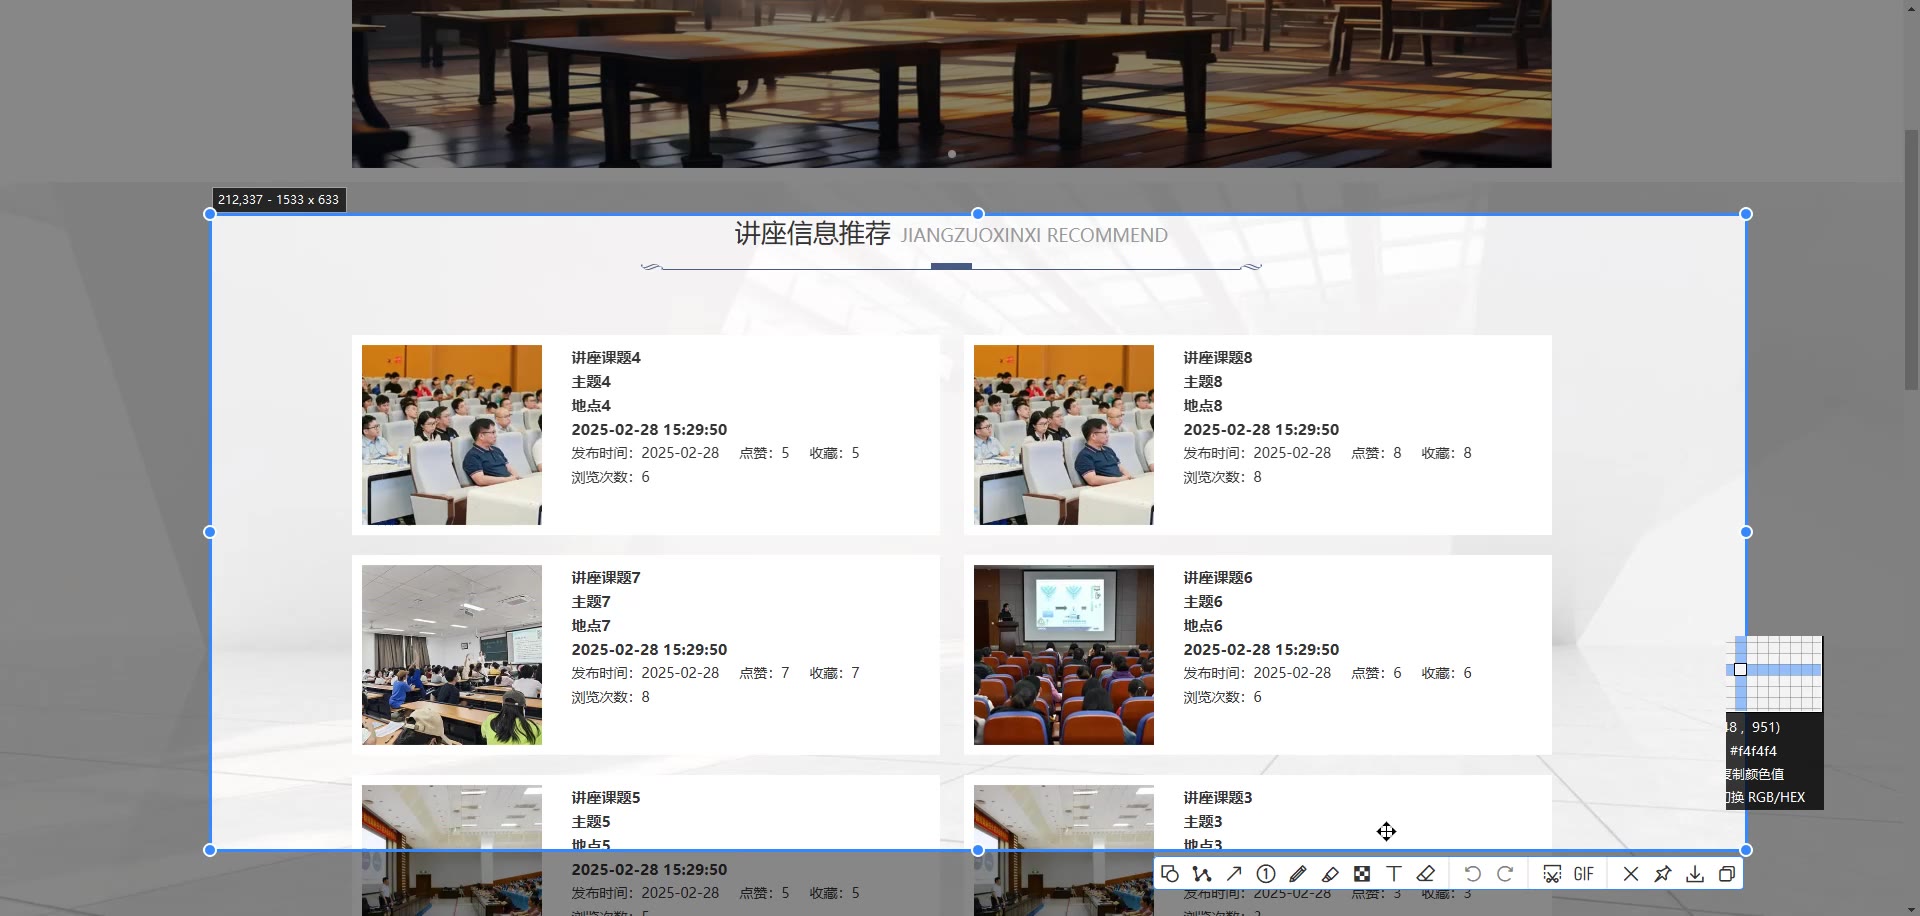Select the 主题4 text
The height and width of the screenshot is (916, 1920).
(591, 382)
